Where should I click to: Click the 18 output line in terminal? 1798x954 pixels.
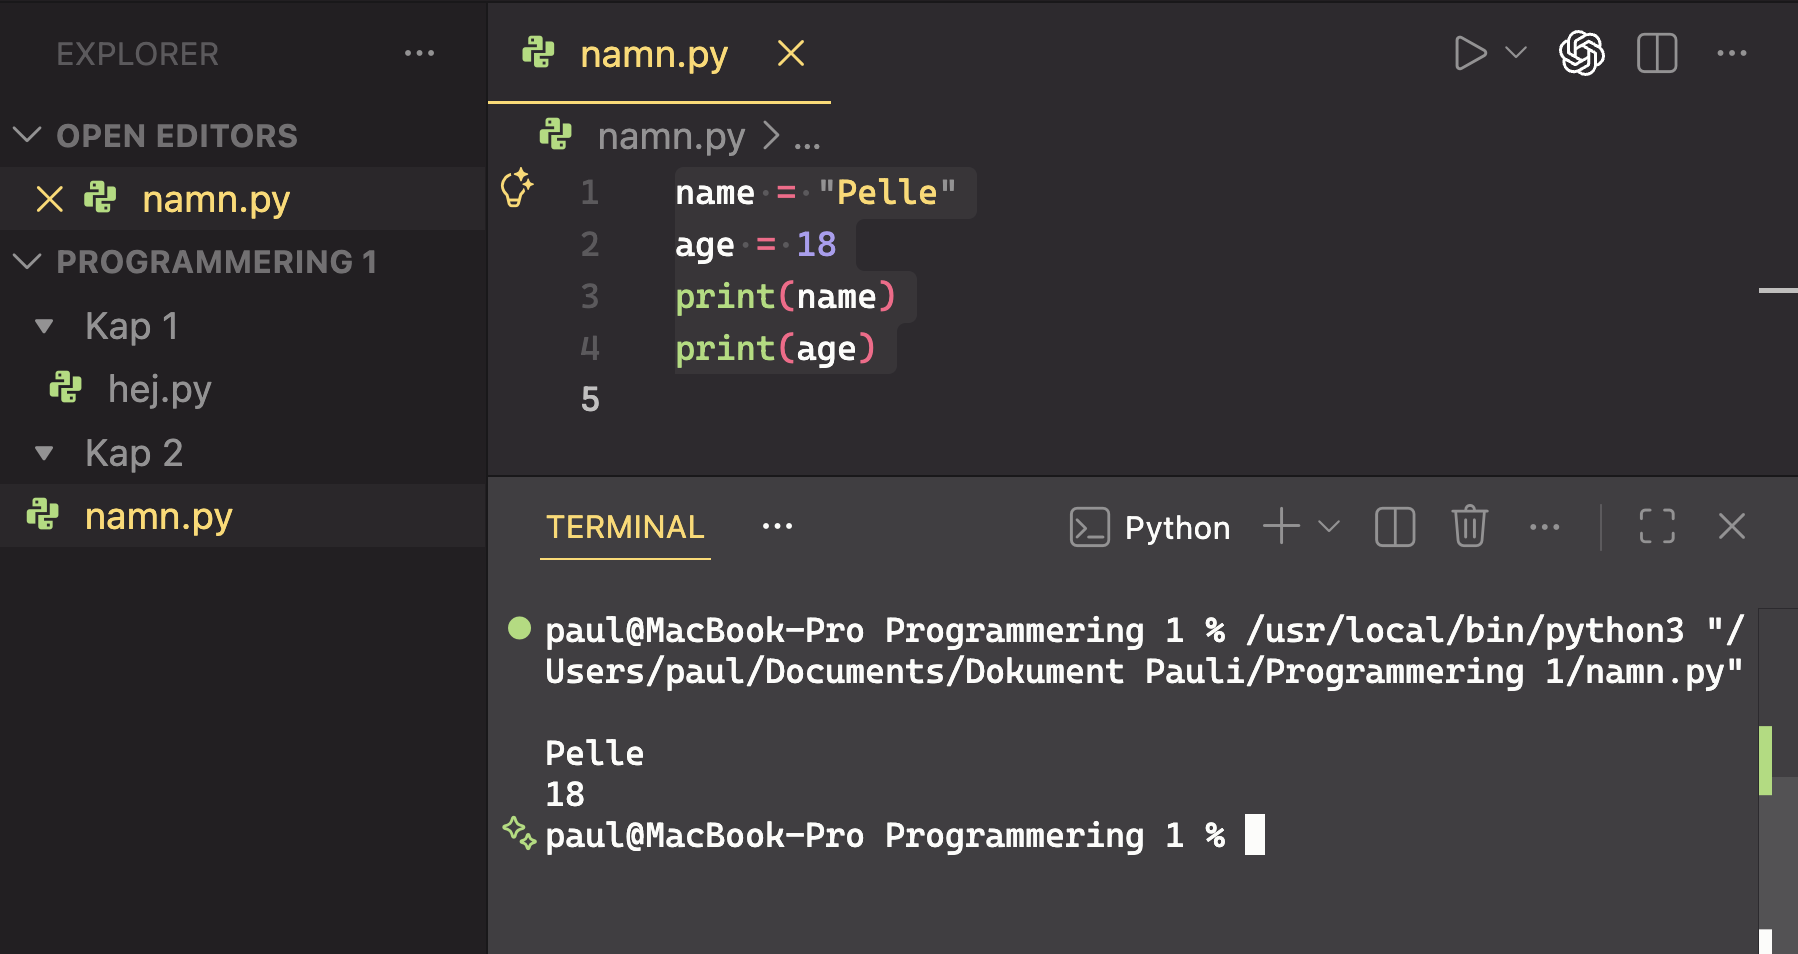[565, 794]
